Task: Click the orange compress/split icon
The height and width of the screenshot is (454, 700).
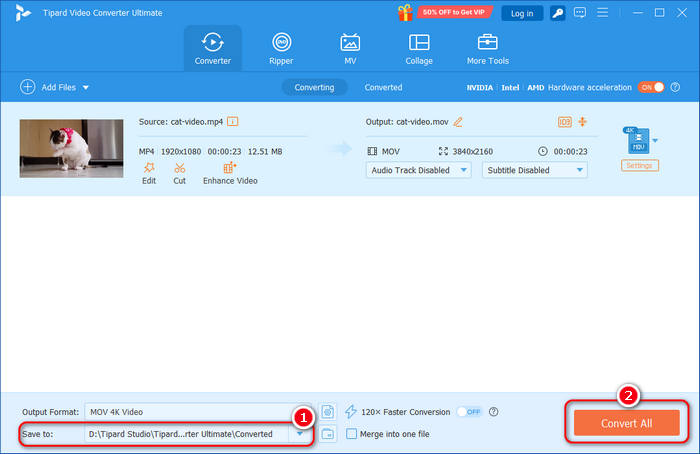Action: coord(583,121)
